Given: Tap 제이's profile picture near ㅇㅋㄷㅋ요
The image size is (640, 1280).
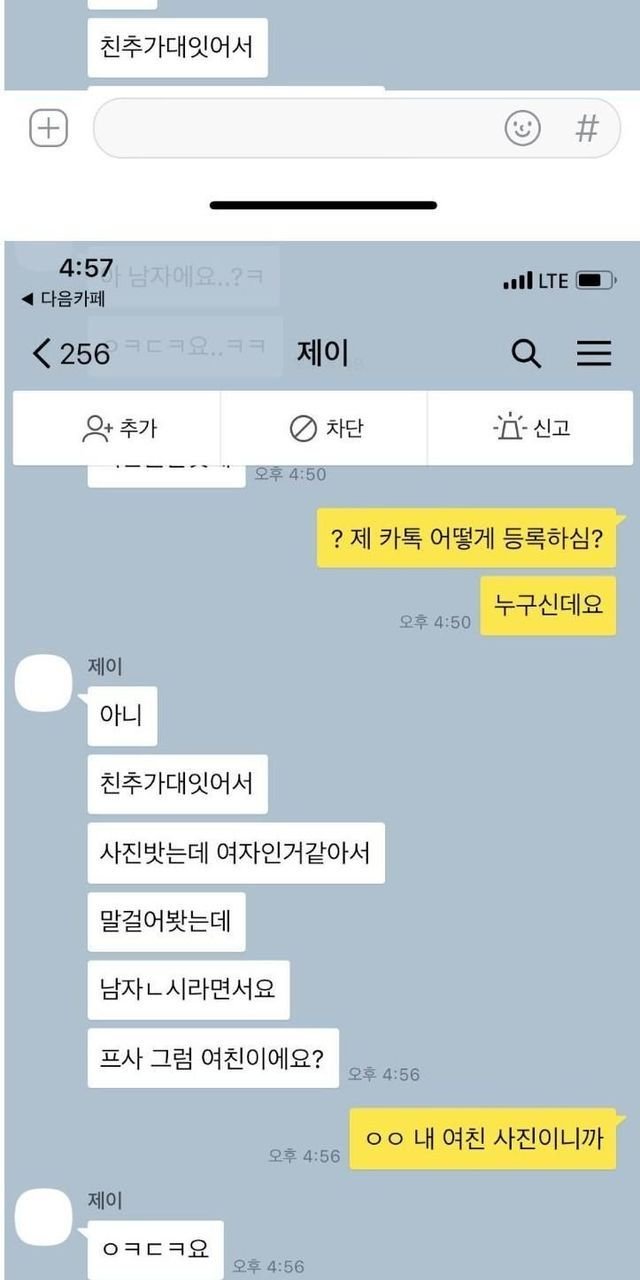Looking at the screenshot, I should pos(44,1217).
